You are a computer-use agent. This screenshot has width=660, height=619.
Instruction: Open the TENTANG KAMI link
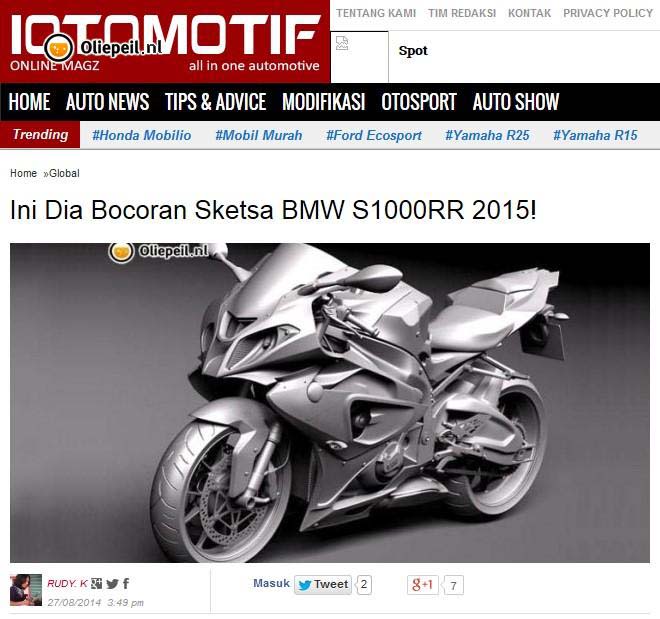coord(376,13)
